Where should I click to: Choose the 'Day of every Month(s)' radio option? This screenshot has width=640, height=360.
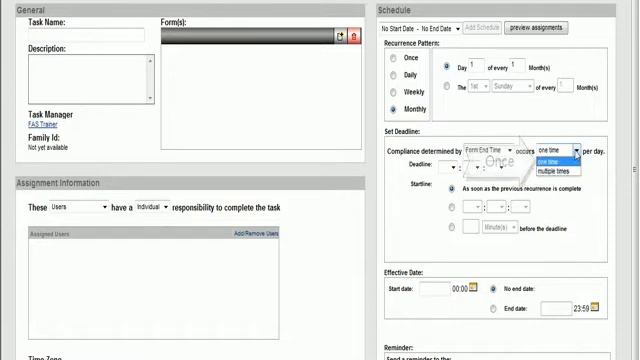(447, 67)
